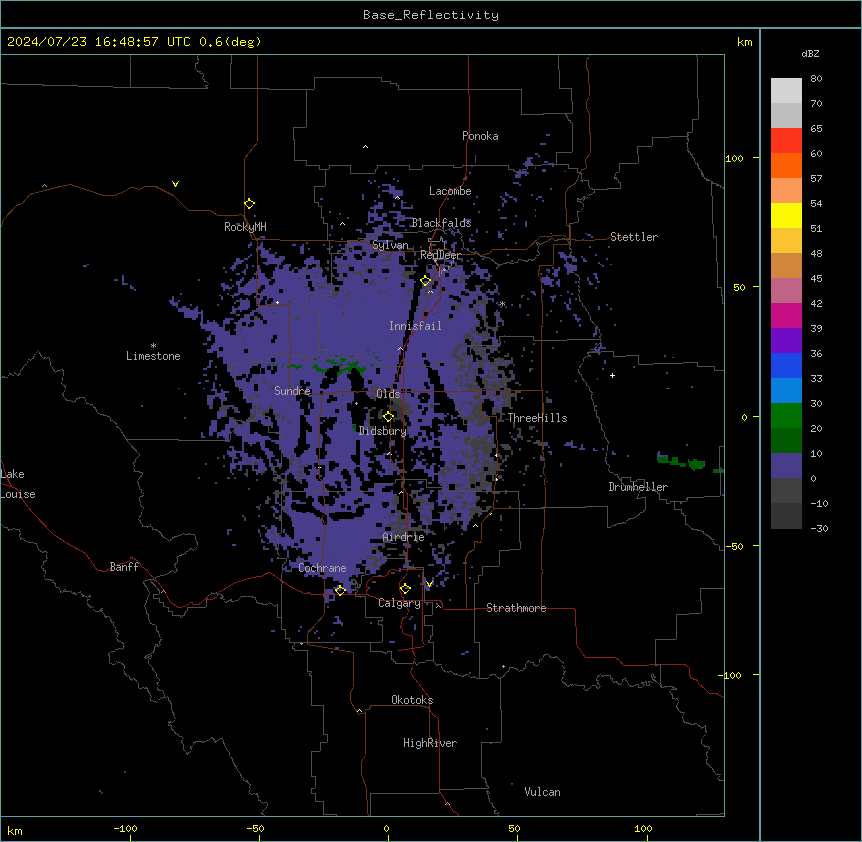862x842 pixels.
Task: Select the Limestone map label
Action: tap(153, 356)
